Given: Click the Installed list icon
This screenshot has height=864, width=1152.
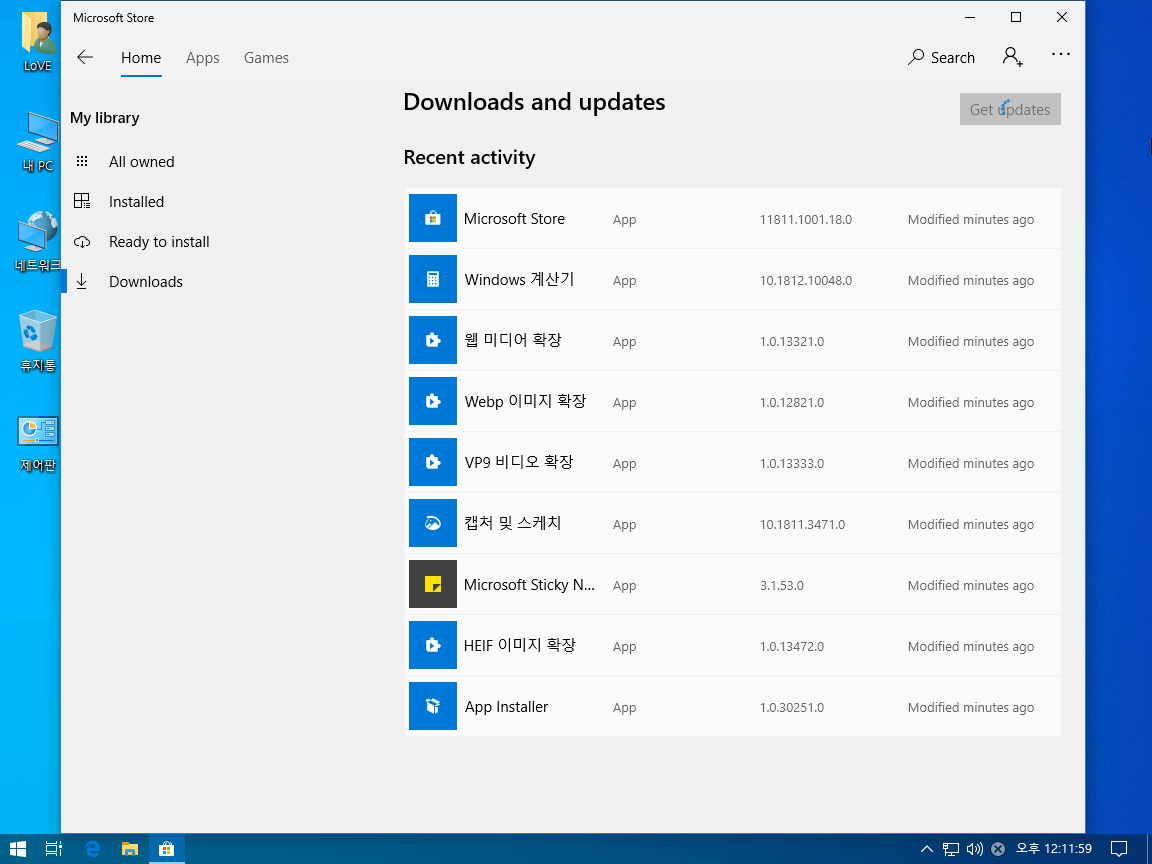Looking at the screenshot, I should [x=82, y=201].
